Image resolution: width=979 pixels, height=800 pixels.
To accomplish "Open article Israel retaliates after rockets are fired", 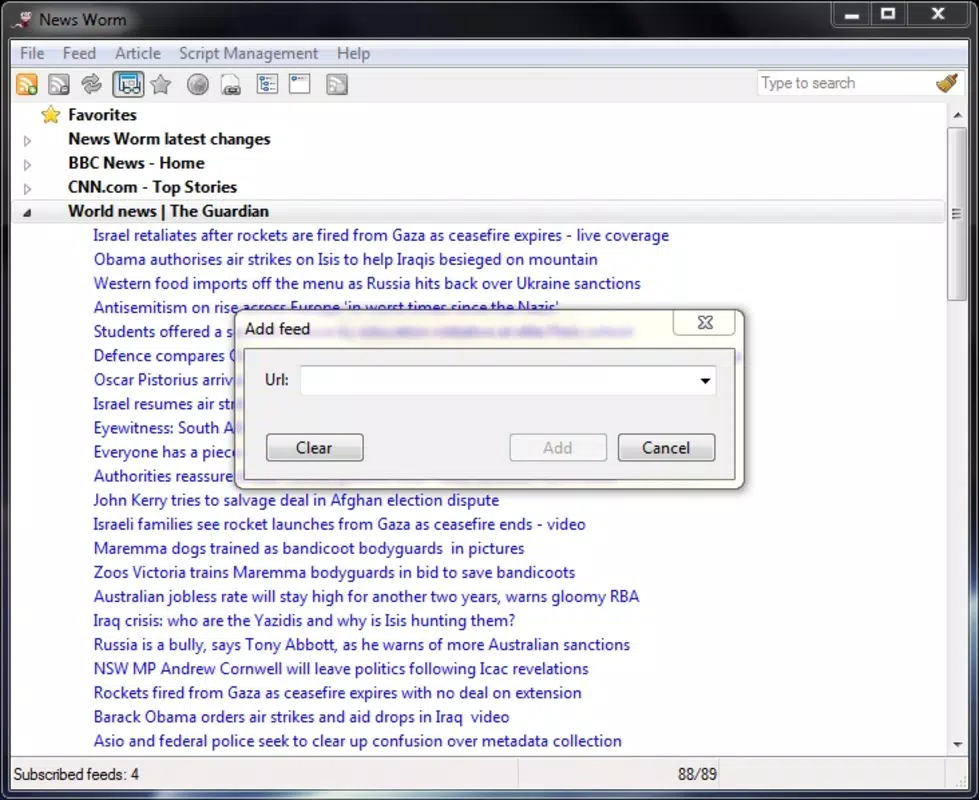I will tap(381, 235).
